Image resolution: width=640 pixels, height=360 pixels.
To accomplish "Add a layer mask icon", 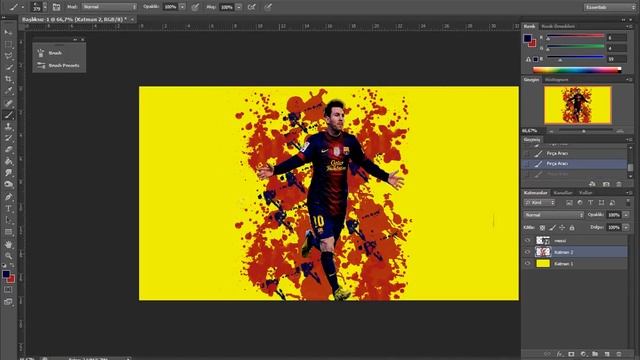I will 571,354.
